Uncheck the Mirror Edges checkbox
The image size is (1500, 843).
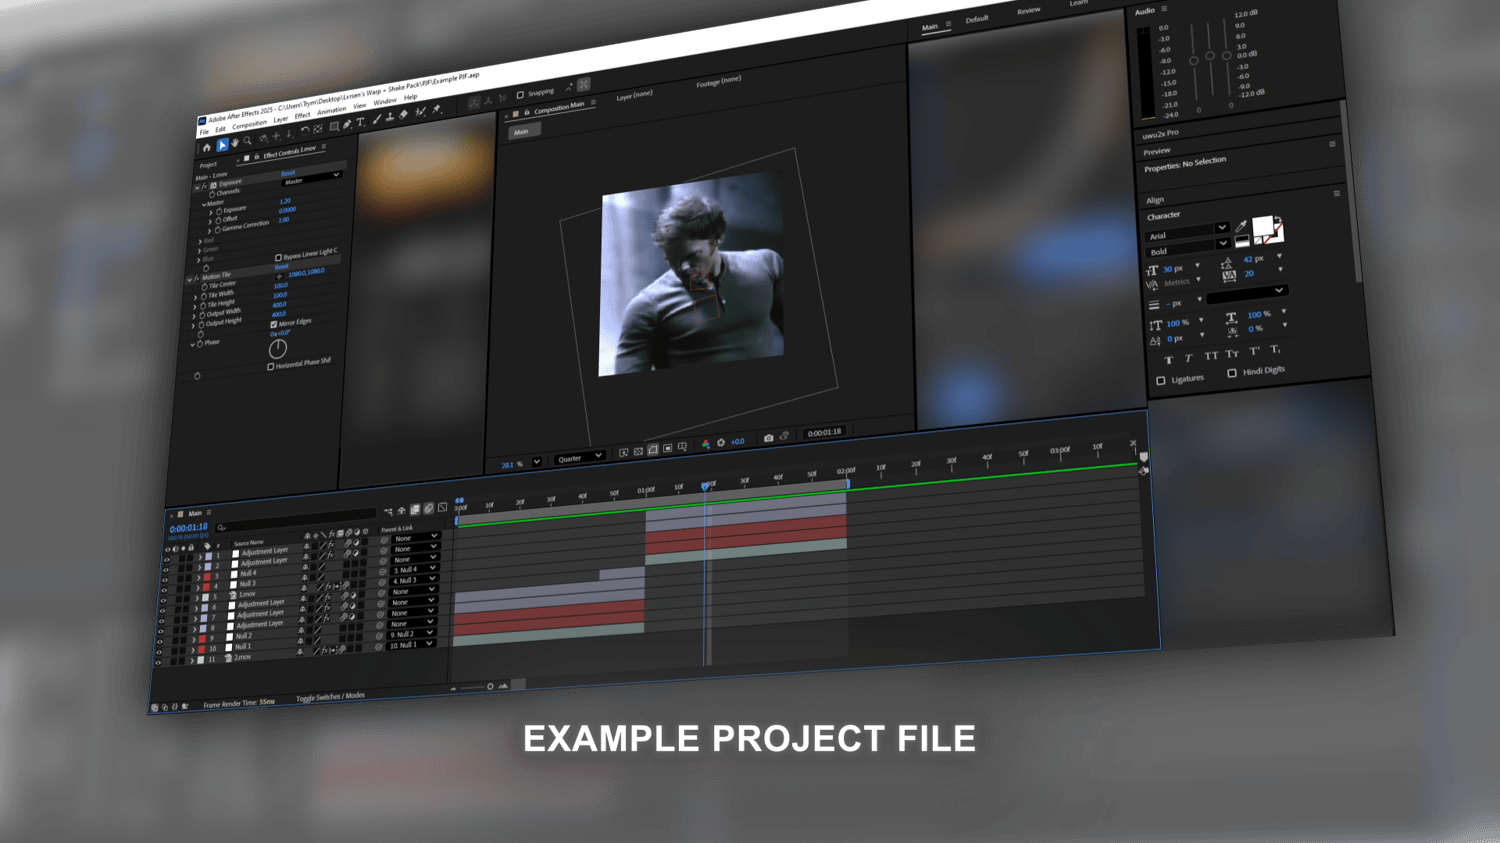pos(274,324)
